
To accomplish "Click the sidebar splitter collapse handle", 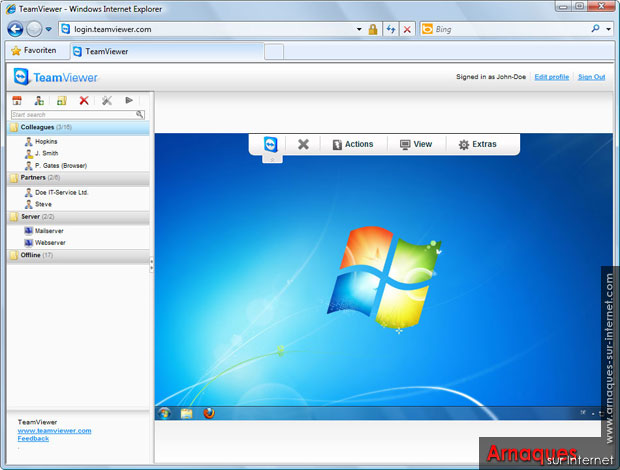I will (151, 264).
